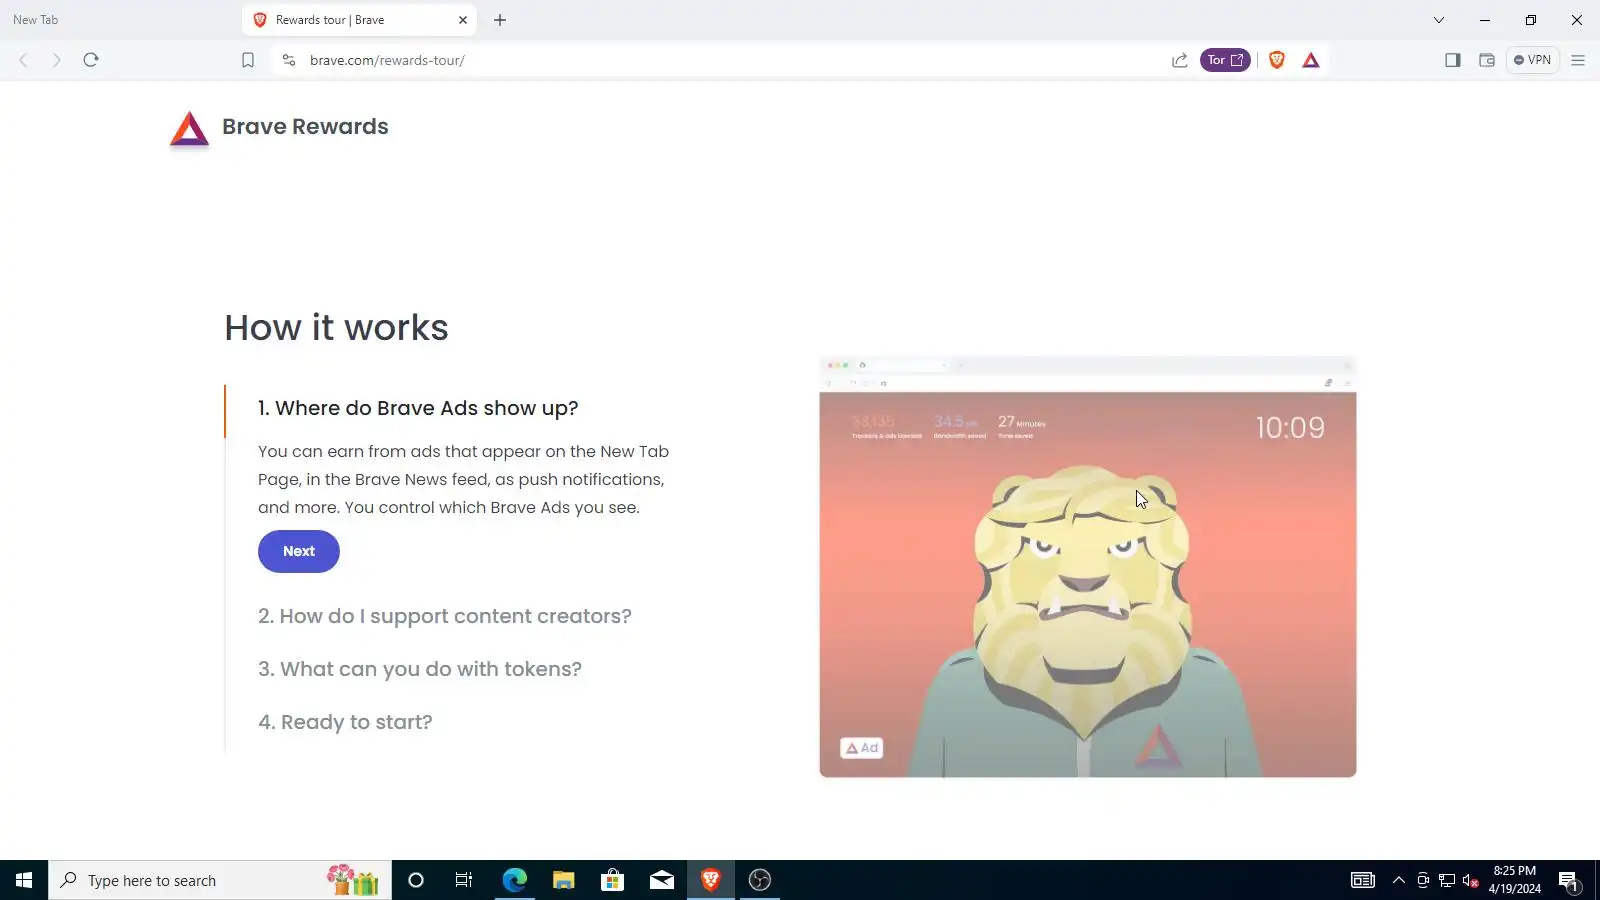
Task: Expand step 2 How do I support content creators
Action: pyautogui.click(x=445, y=616)
